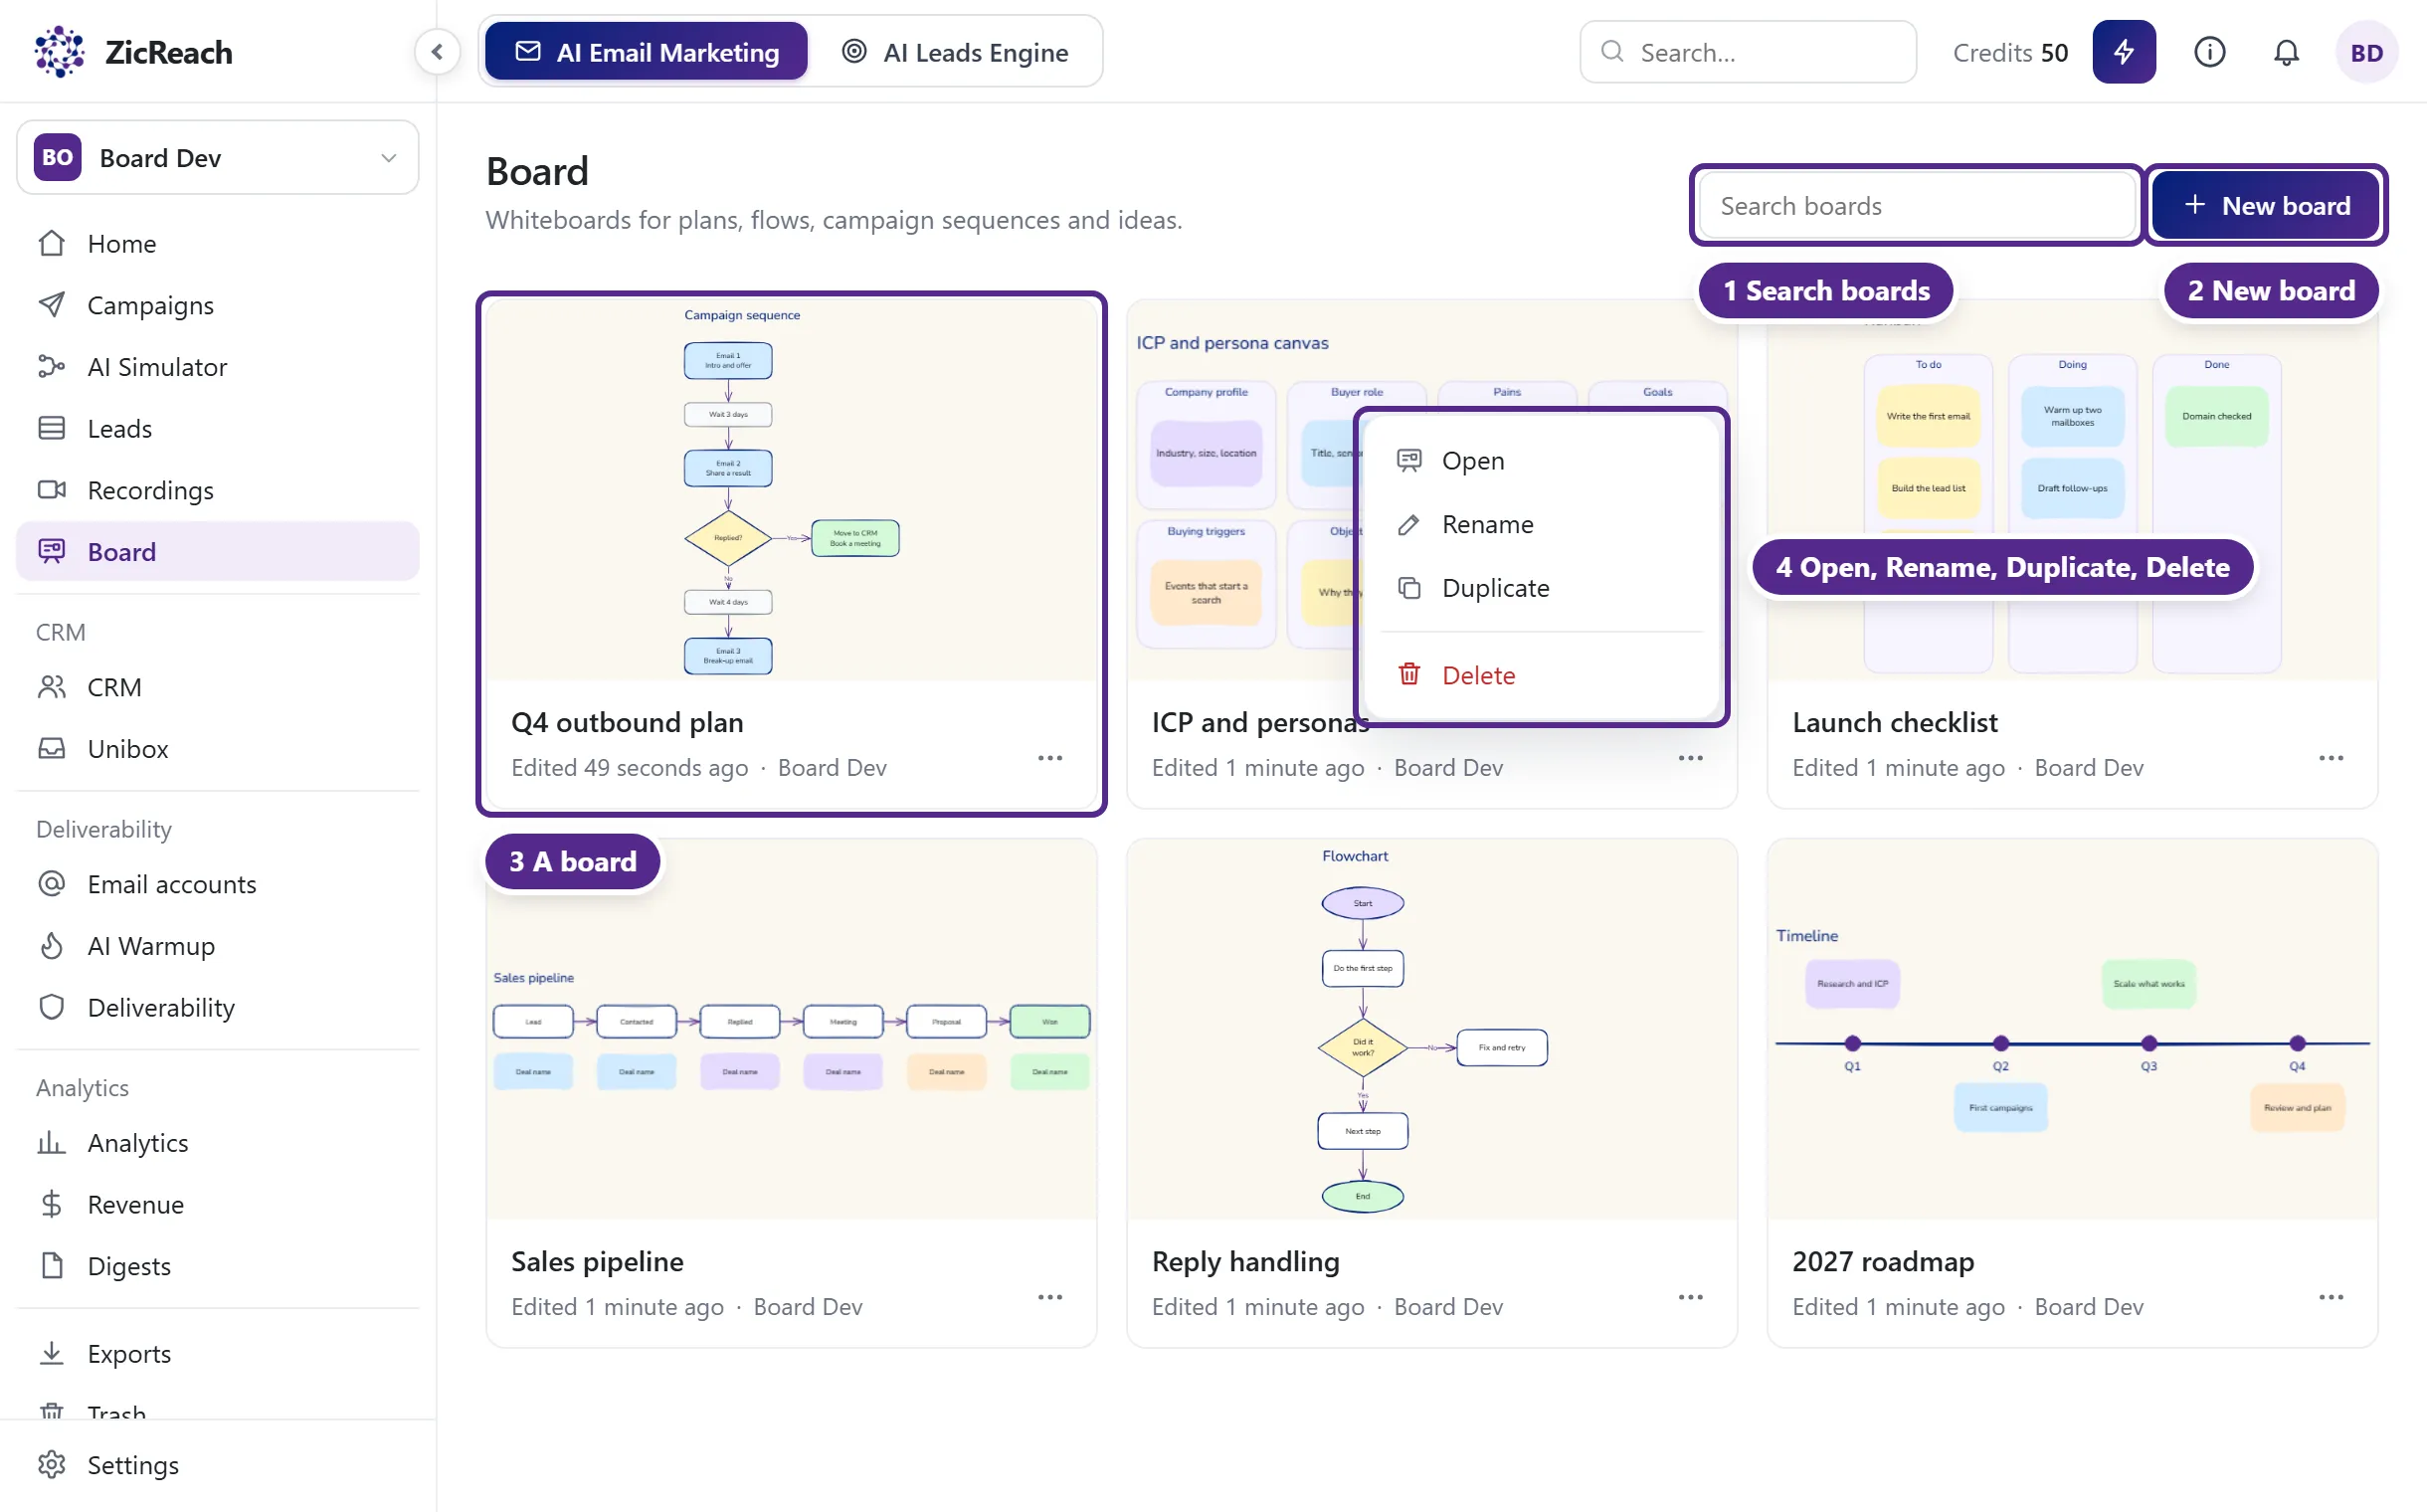The image size is (2427, 1512).
Task: Open Digests page
Action: pos(217,1266)
